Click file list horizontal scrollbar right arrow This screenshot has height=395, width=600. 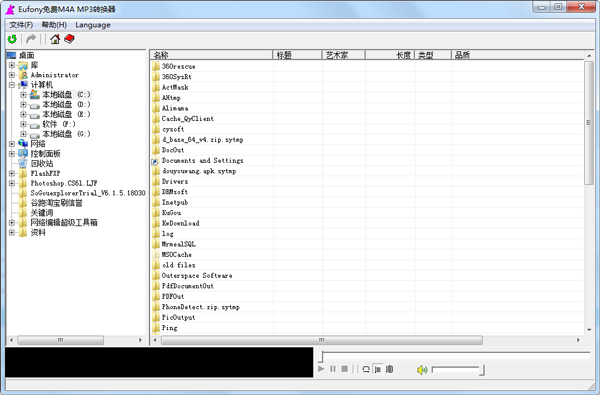coord(578,340)
